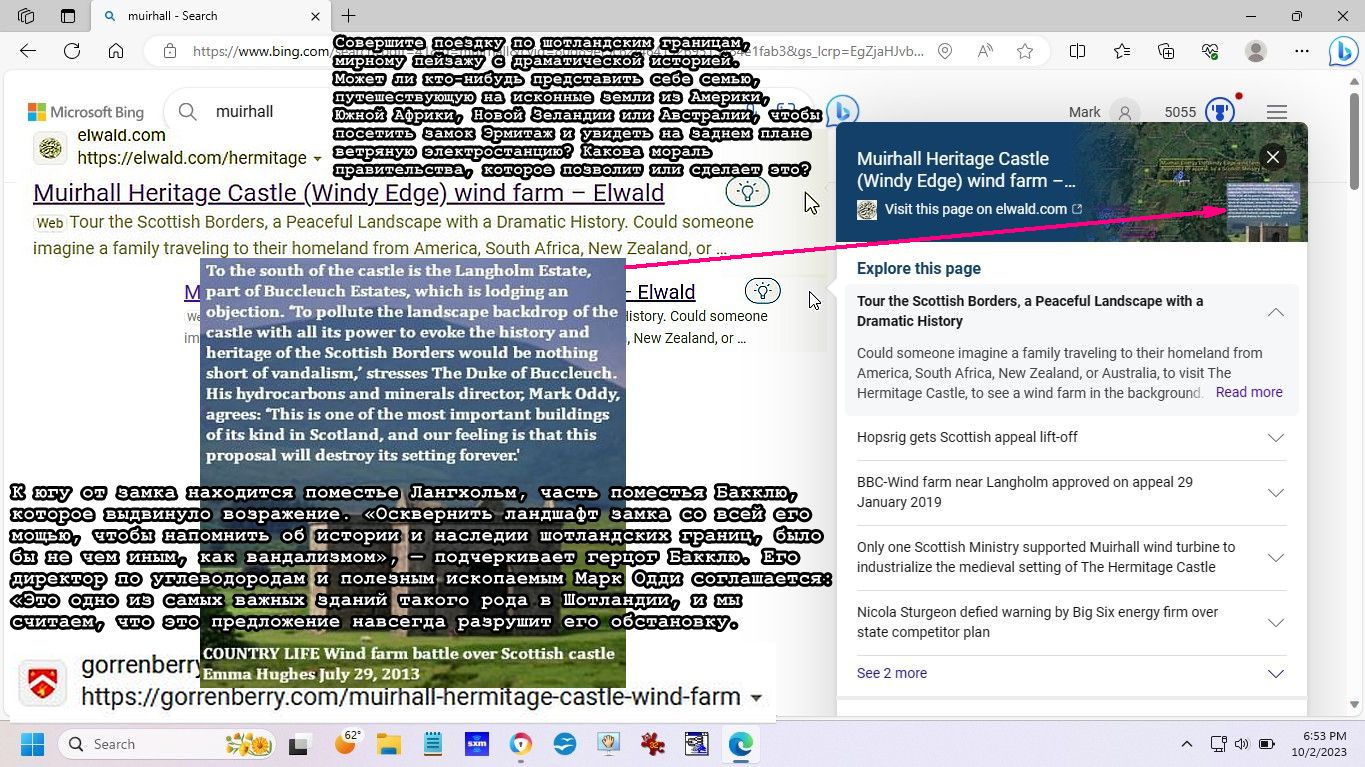The width and height of the screenshot is (1365, 767).
Task: Open Split screen view icon
Action: tap(1077, 51)
